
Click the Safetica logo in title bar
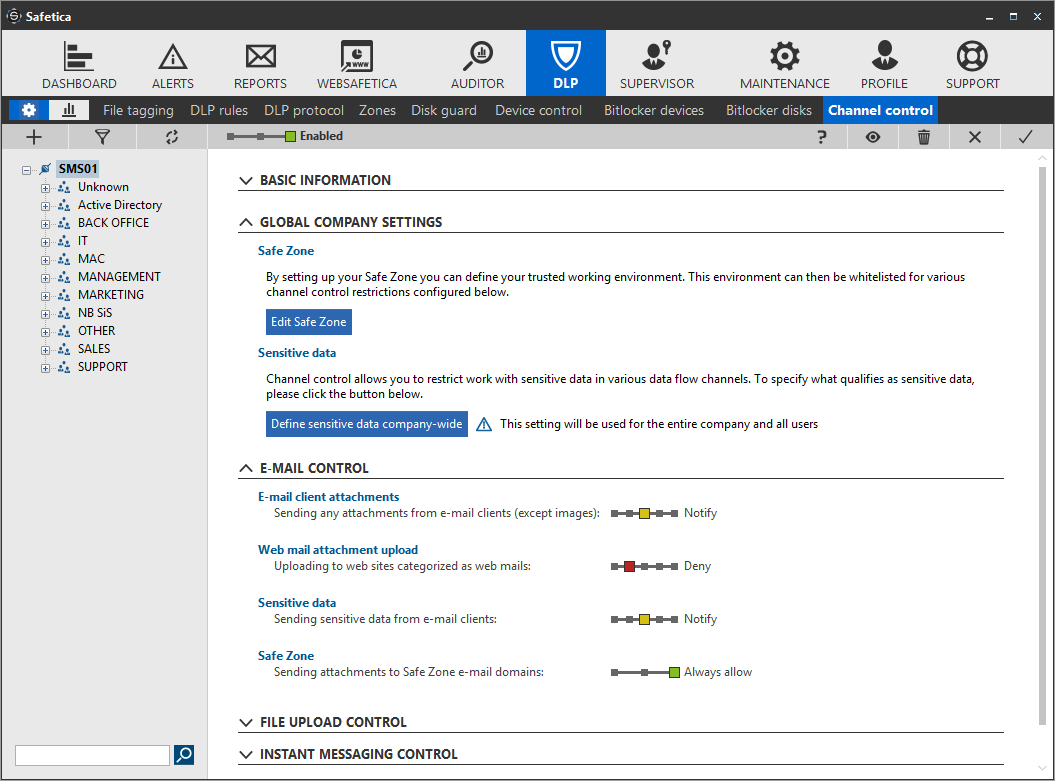(x=13, y=16)
